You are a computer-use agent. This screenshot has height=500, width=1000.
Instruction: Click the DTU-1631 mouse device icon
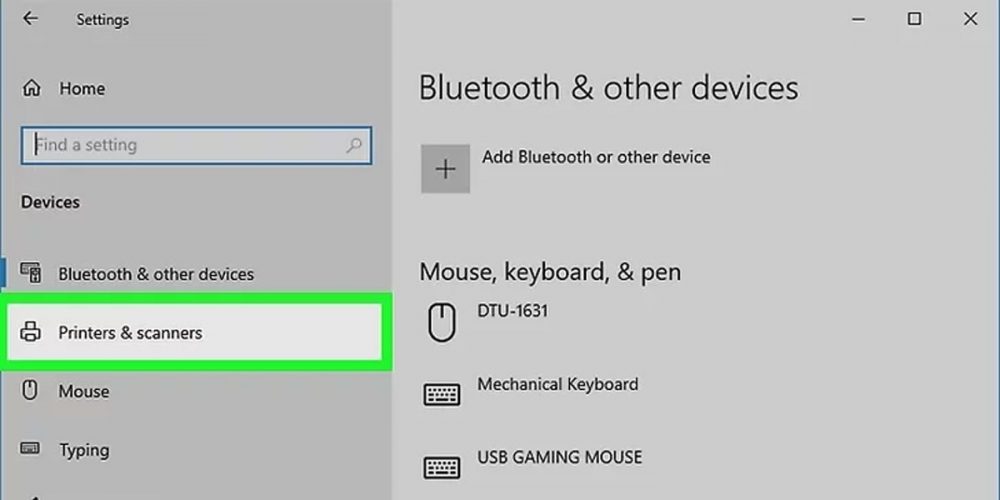point(441,322)
